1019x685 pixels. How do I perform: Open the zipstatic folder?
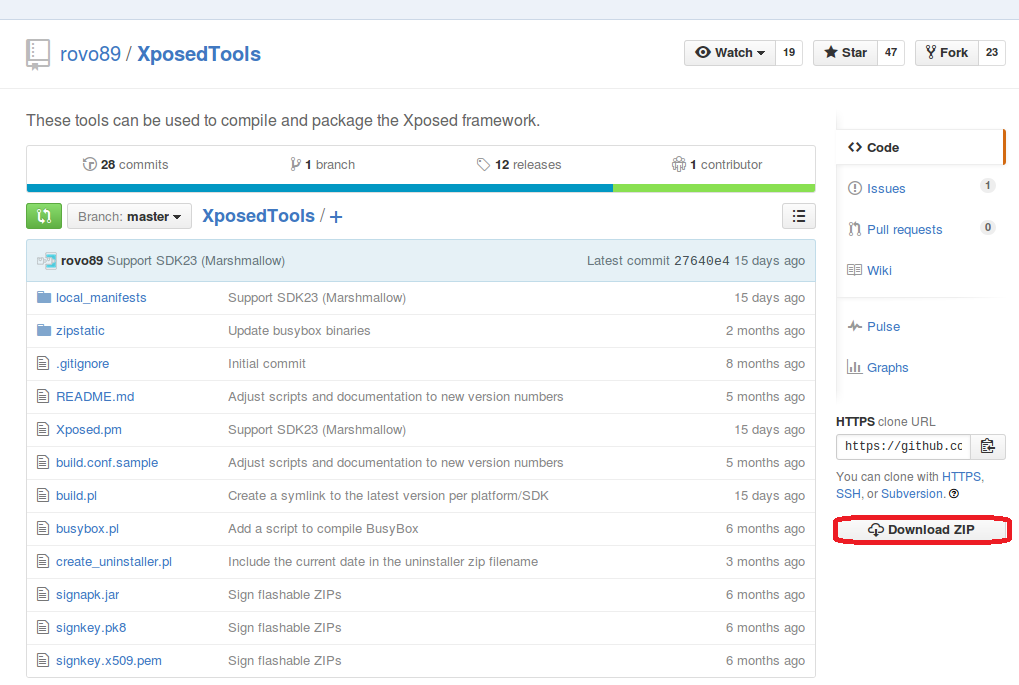[80, 331]
